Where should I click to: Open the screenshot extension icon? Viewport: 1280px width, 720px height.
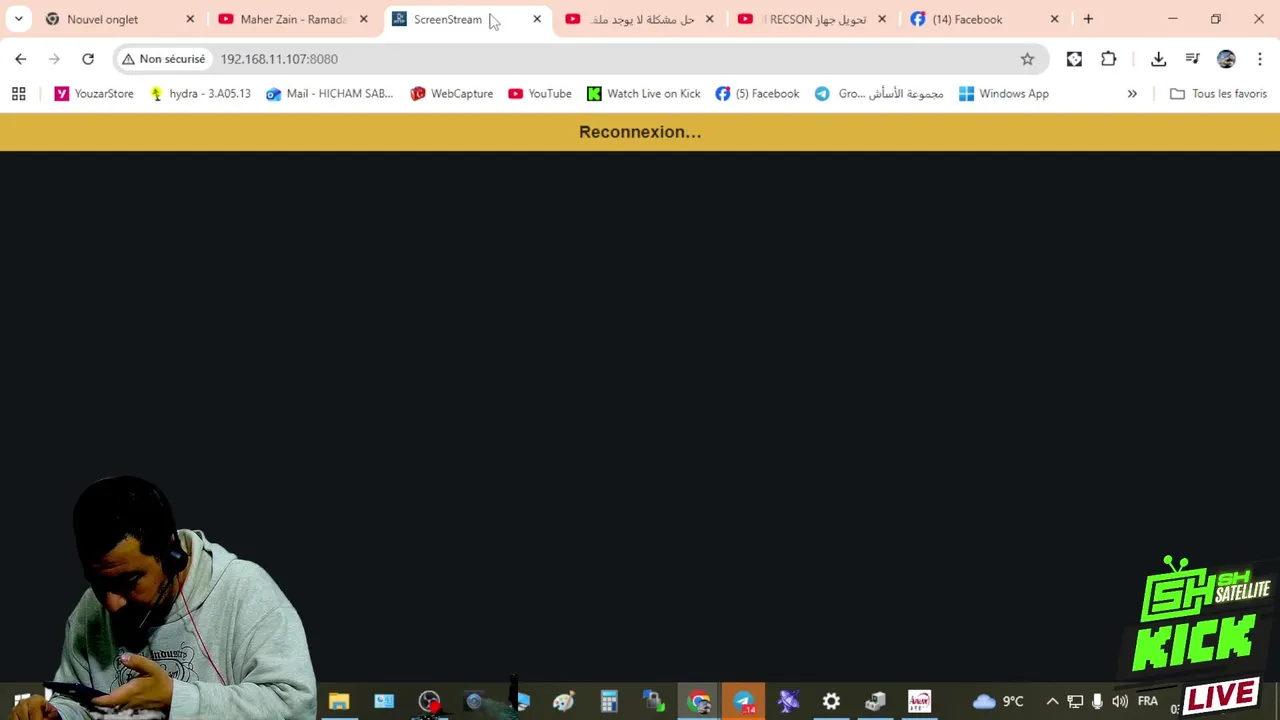1074,59
